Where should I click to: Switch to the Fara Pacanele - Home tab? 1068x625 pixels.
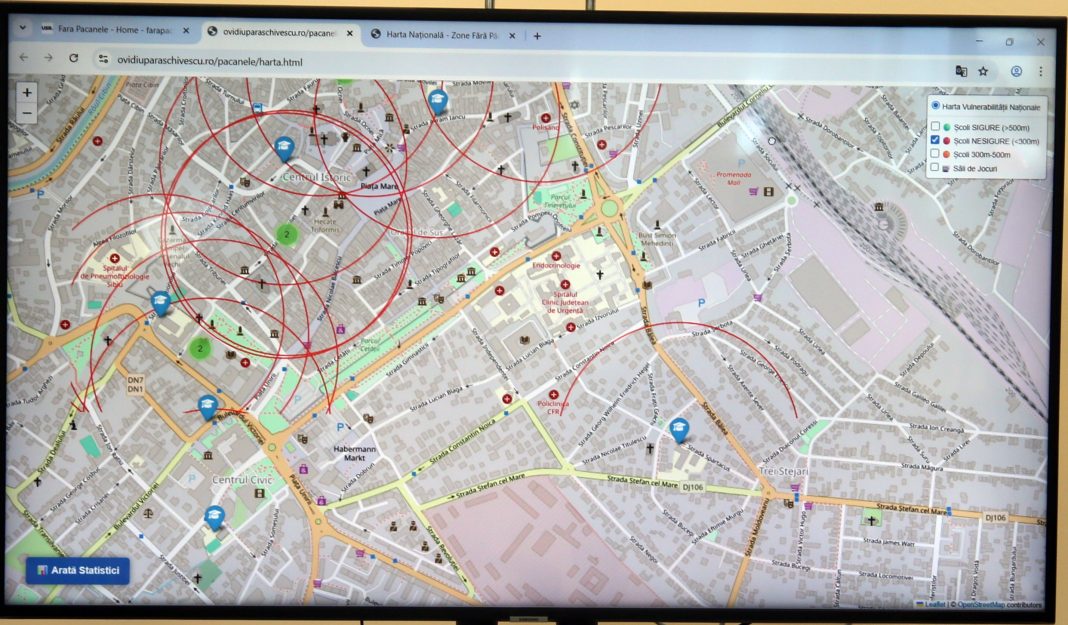tap(110, 30)
